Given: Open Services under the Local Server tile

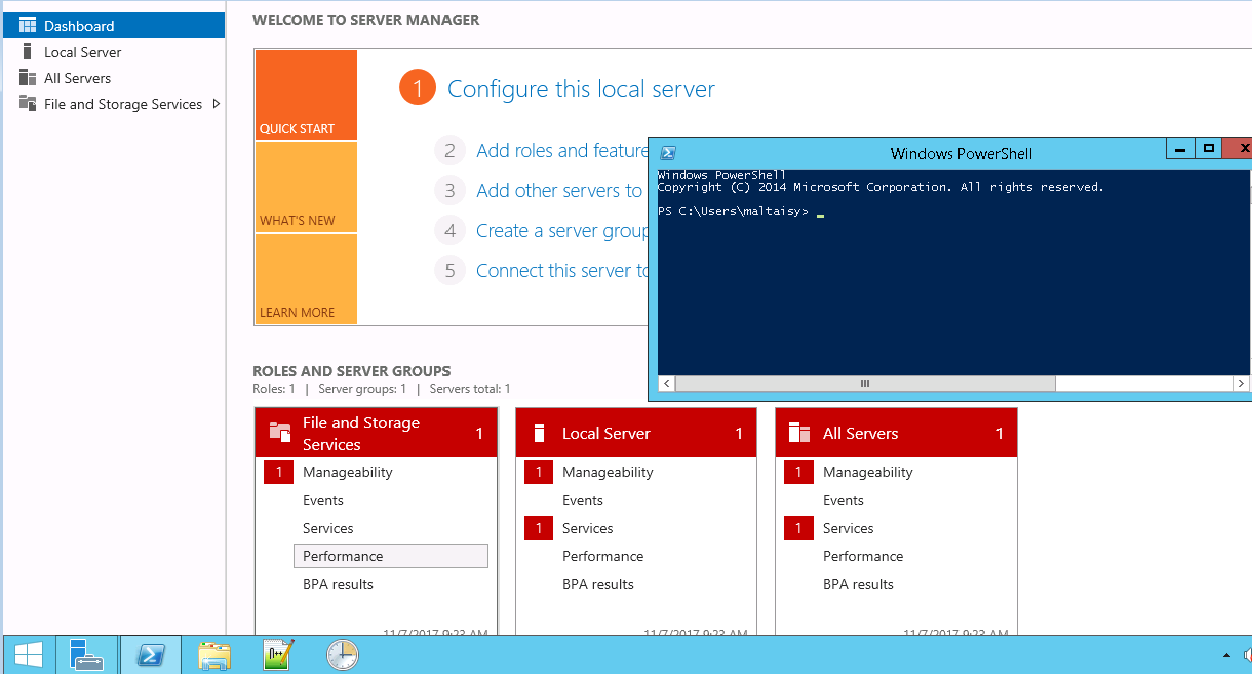Looking at the screenshot, I should point(587,528).
